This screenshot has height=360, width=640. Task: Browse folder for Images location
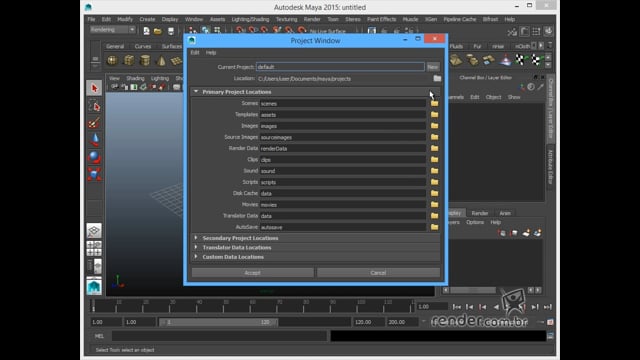click(x=434, y=126)
